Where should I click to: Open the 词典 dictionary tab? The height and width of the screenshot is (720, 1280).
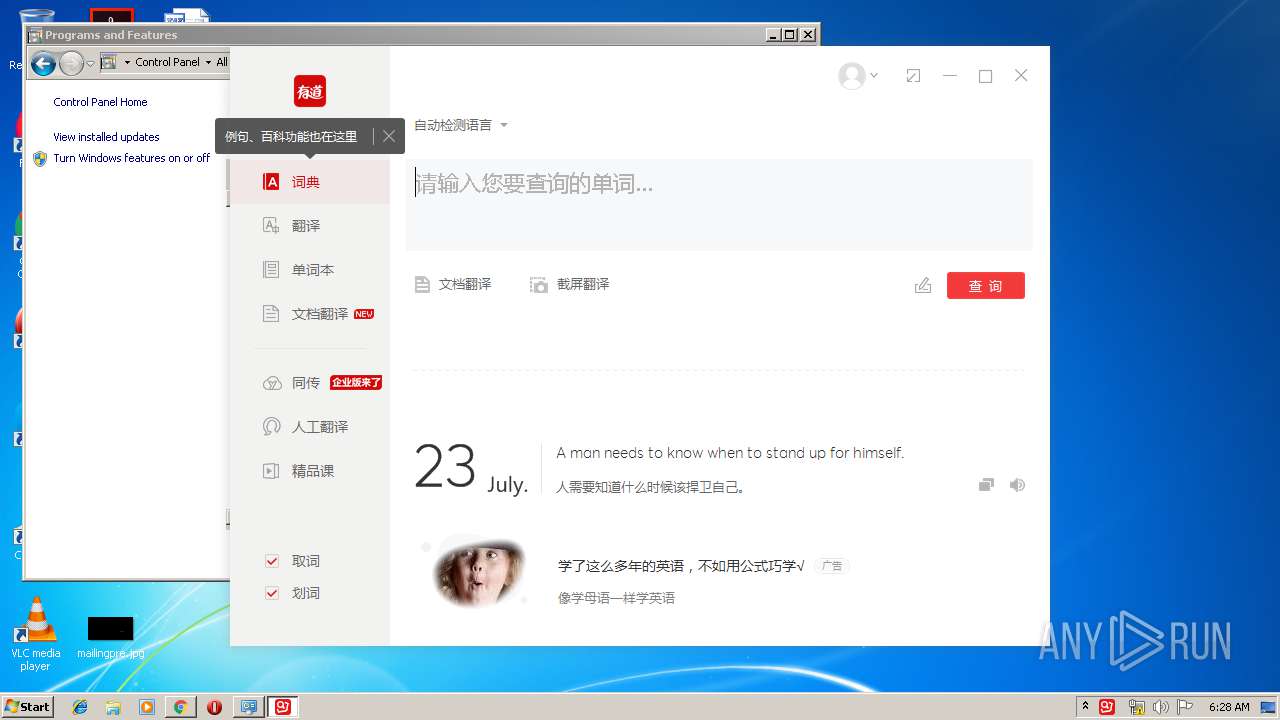coord(310,182)
